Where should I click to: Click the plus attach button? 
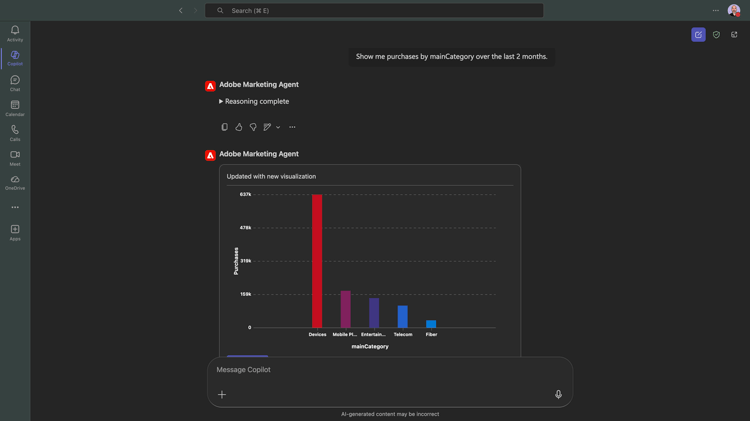[221, 394]
